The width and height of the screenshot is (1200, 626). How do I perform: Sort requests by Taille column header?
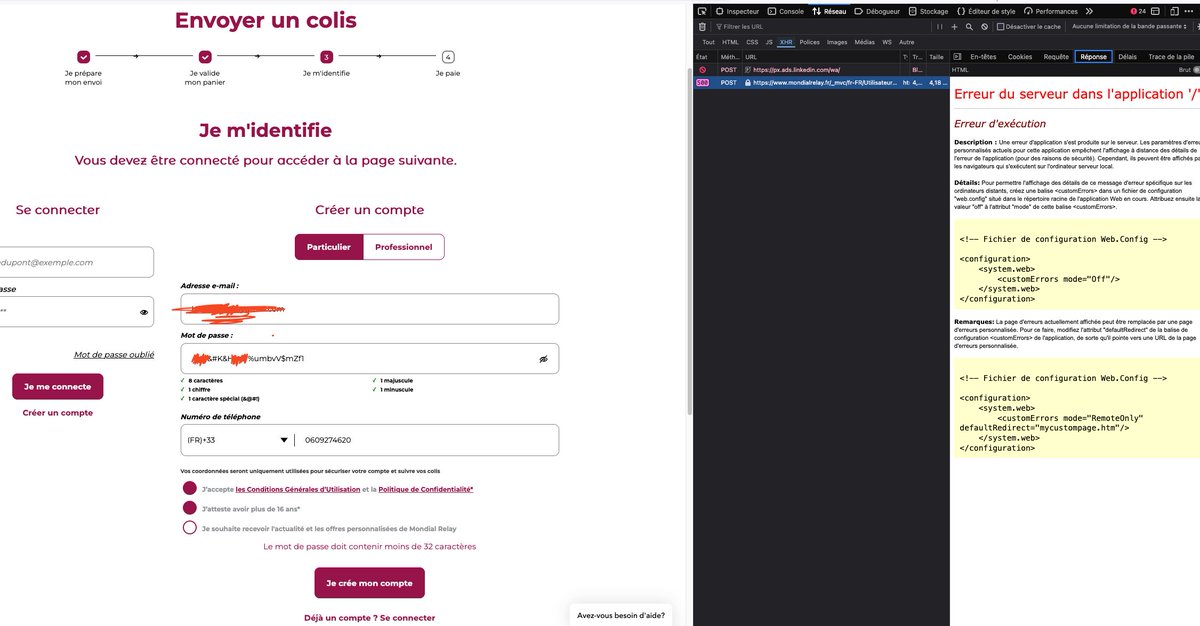936,57
